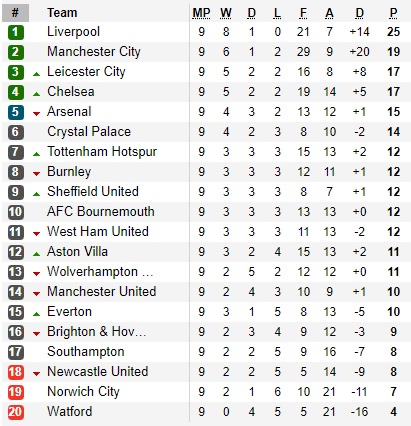Click Watford's red position 20 badge
The width and height of the screenshot is (411, 426).
pos(15,412)
